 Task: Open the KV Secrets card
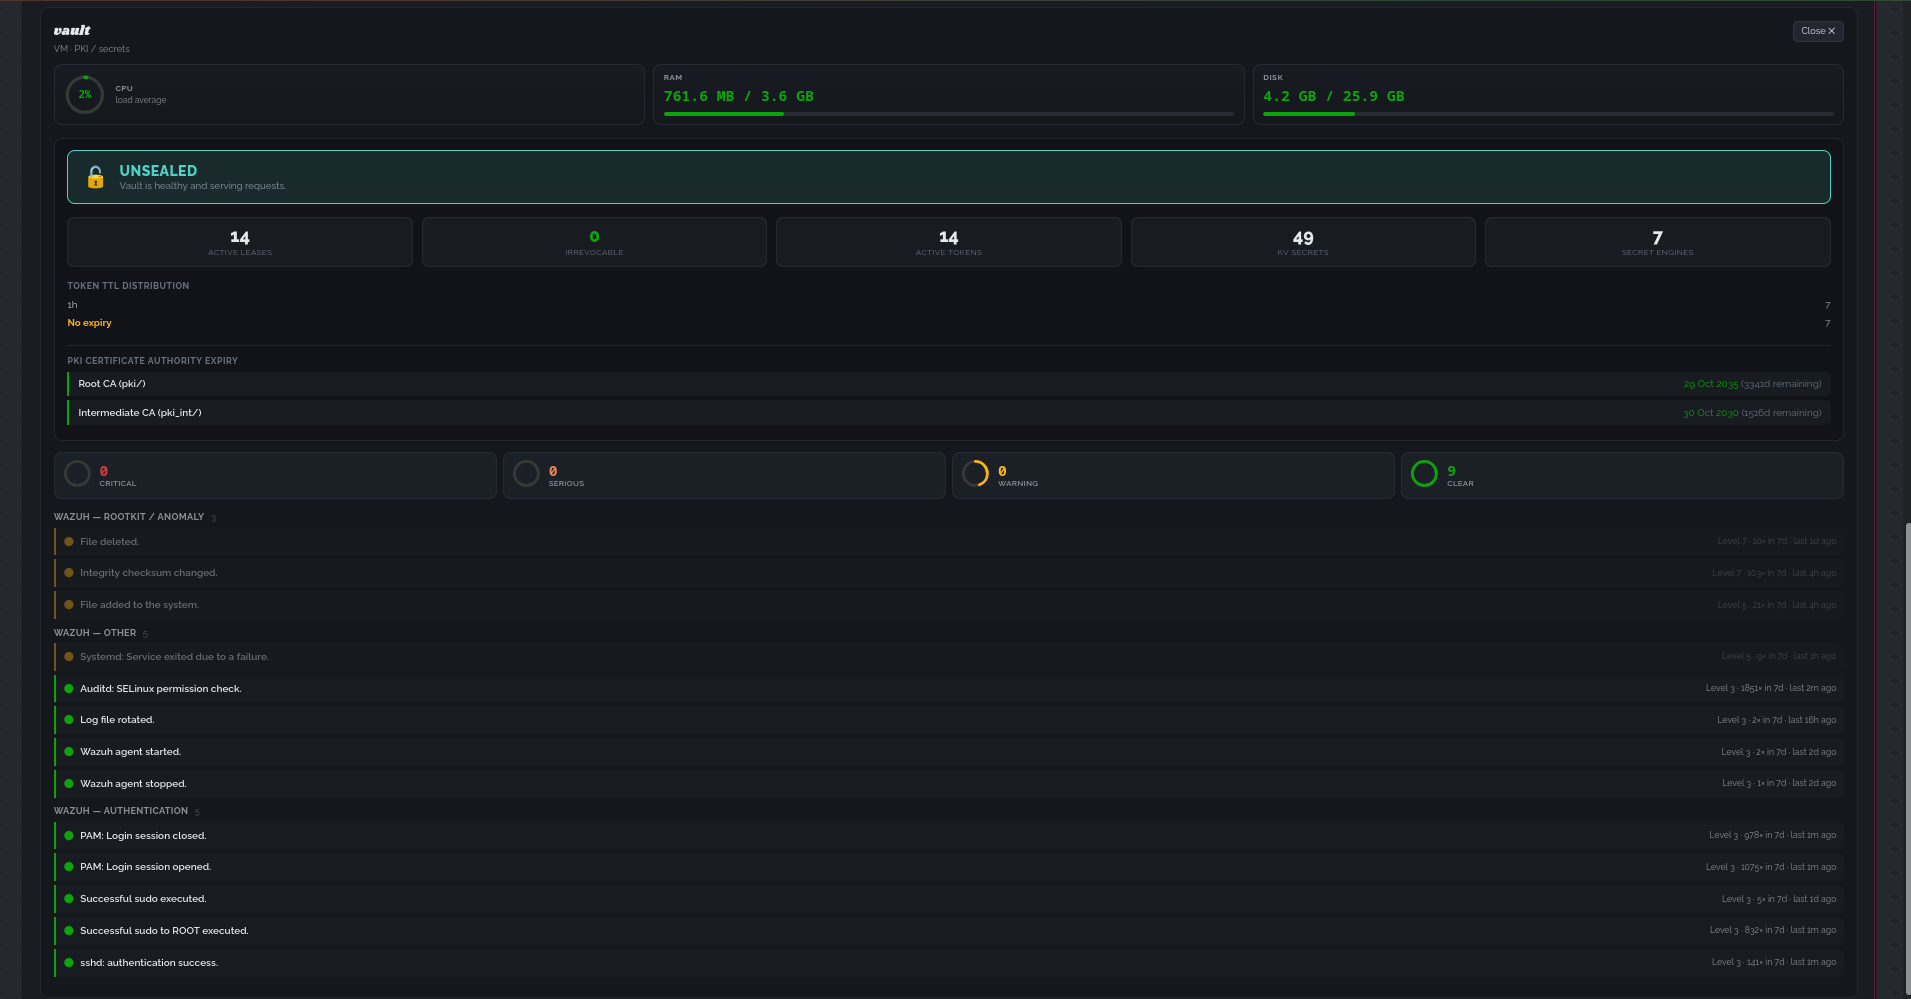tap(1303, 242)
